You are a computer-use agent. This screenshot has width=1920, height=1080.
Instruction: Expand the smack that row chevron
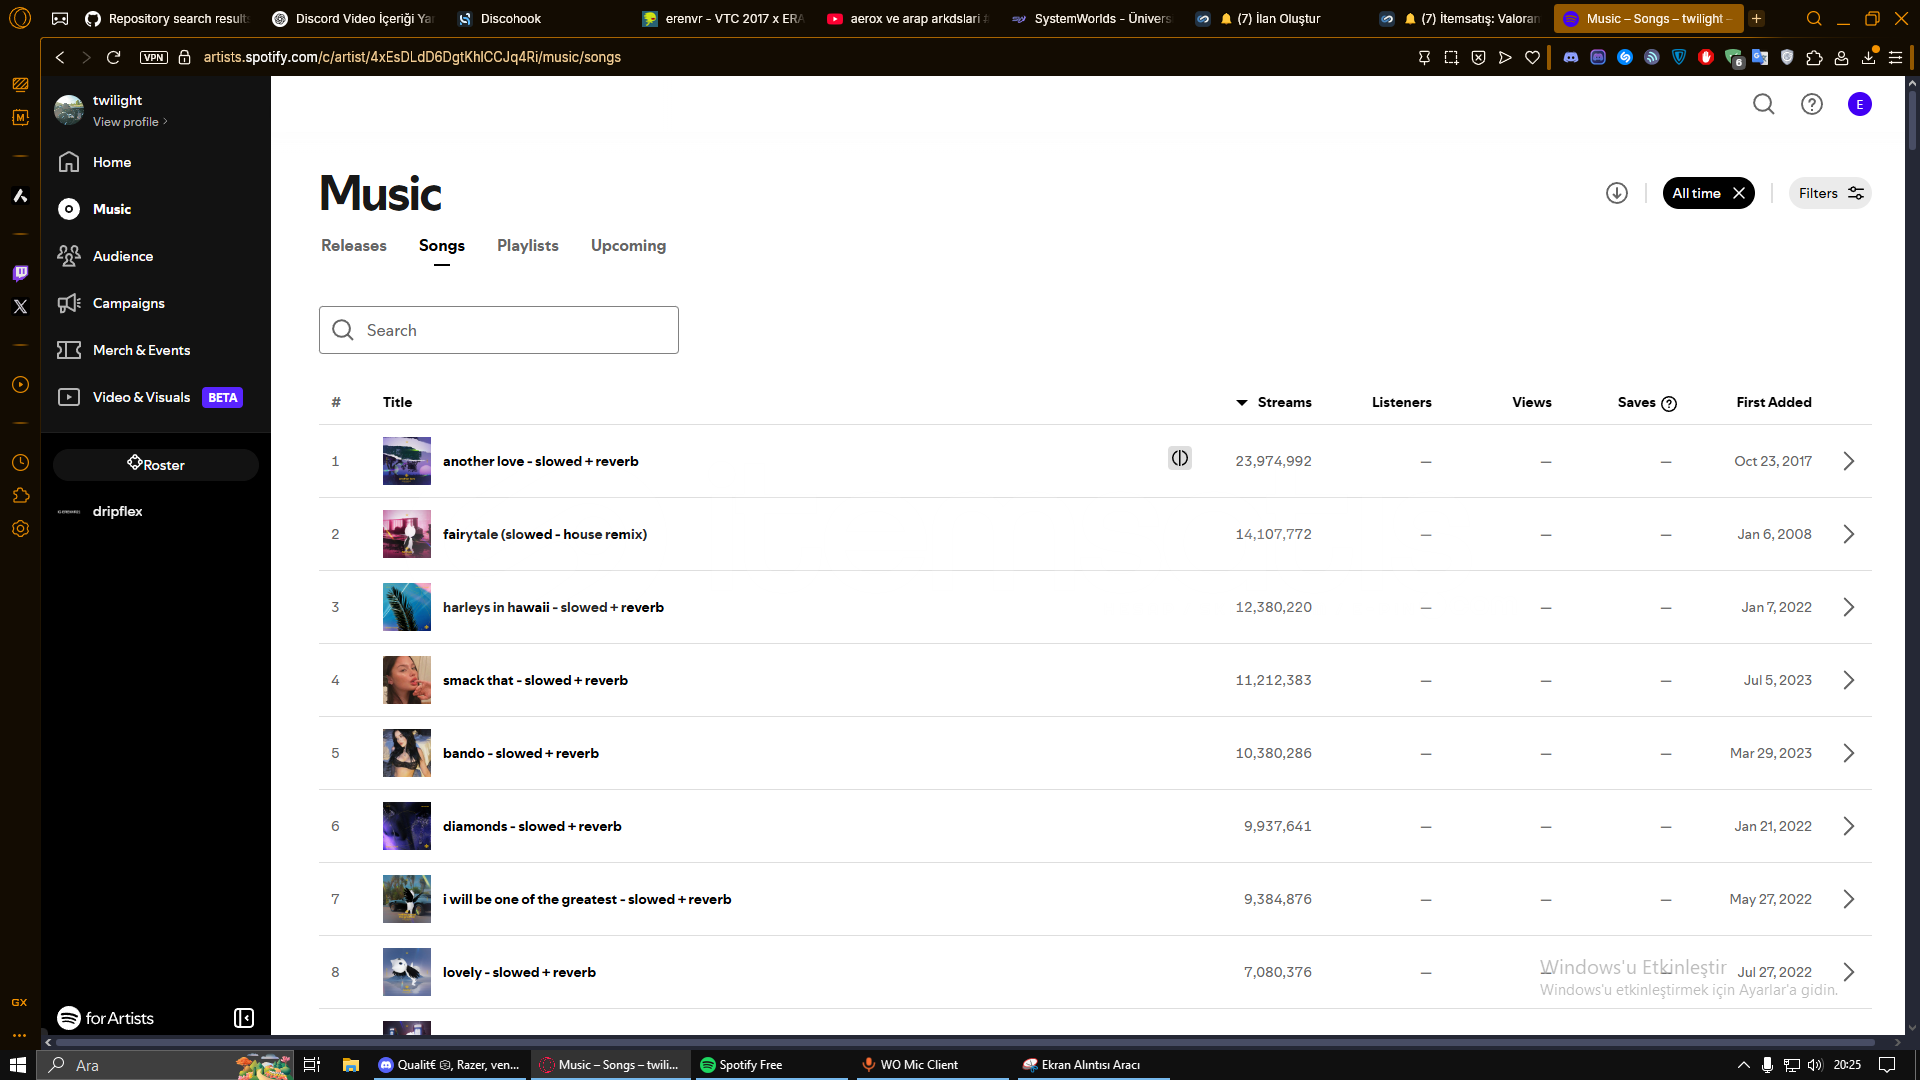[x=1849, y=680]
